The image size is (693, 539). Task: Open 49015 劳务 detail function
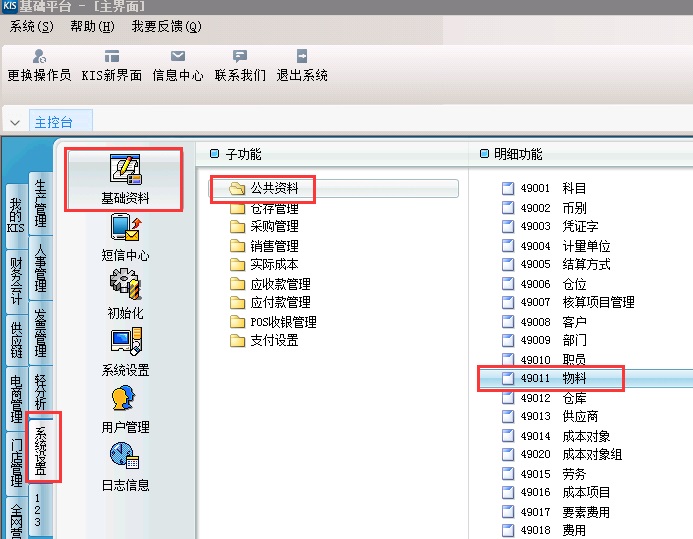[544, 474]
